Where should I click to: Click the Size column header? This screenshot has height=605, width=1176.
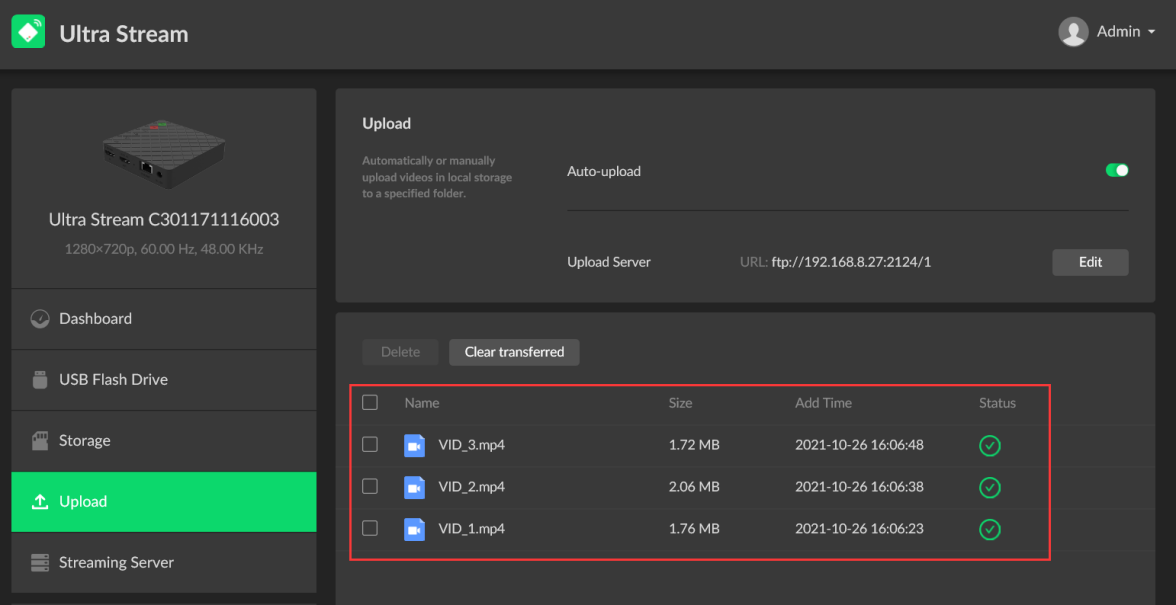(x=680, y=403)
